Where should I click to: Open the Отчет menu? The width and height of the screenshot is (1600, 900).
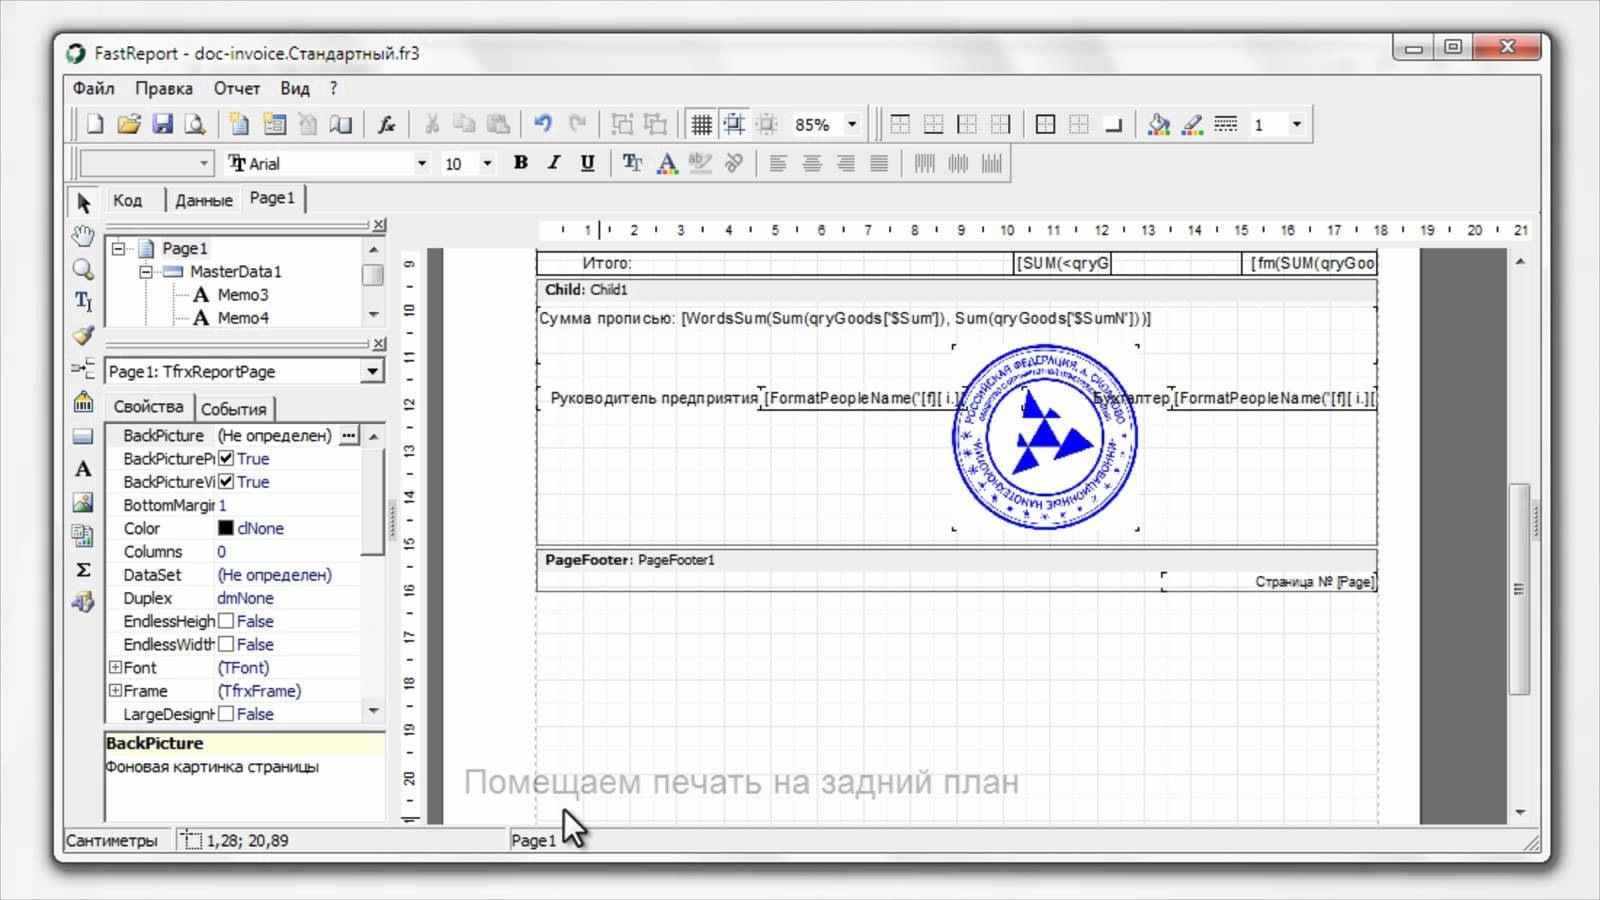236,88
